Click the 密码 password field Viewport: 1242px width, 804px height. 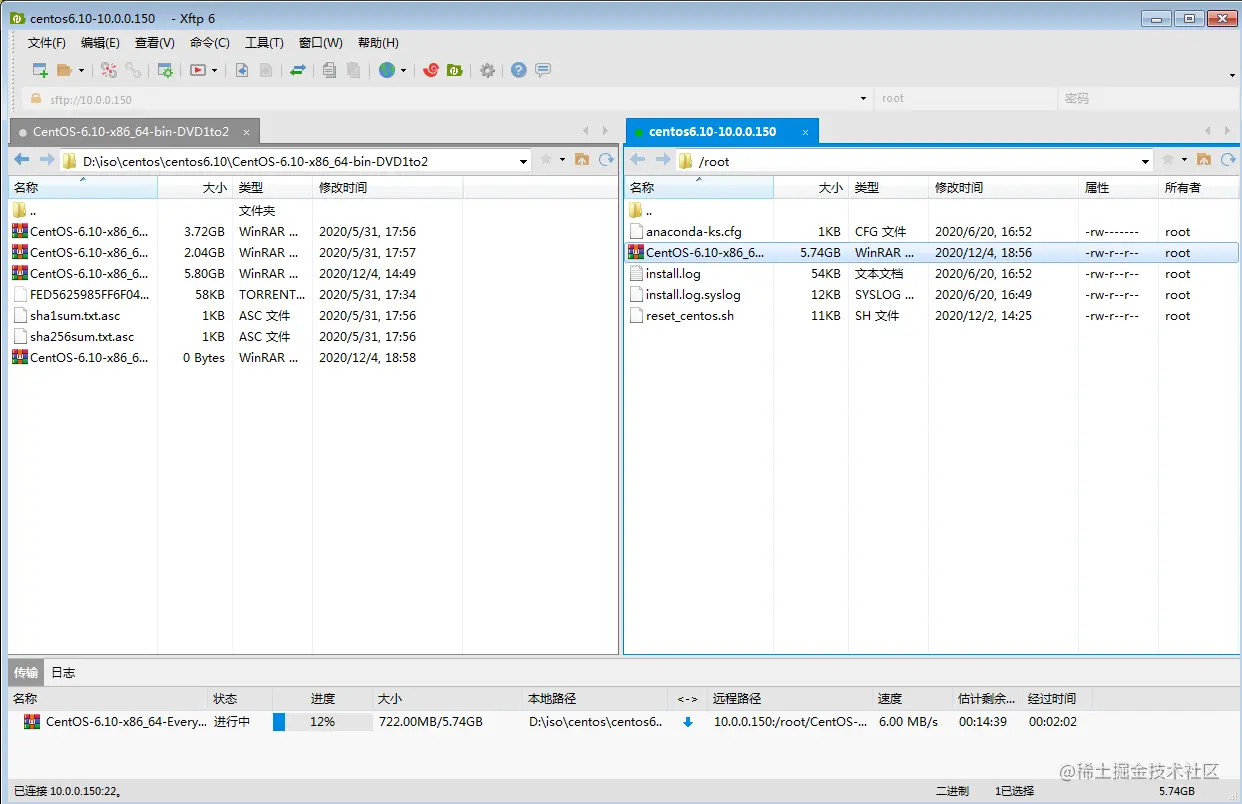click(1147, 99)
